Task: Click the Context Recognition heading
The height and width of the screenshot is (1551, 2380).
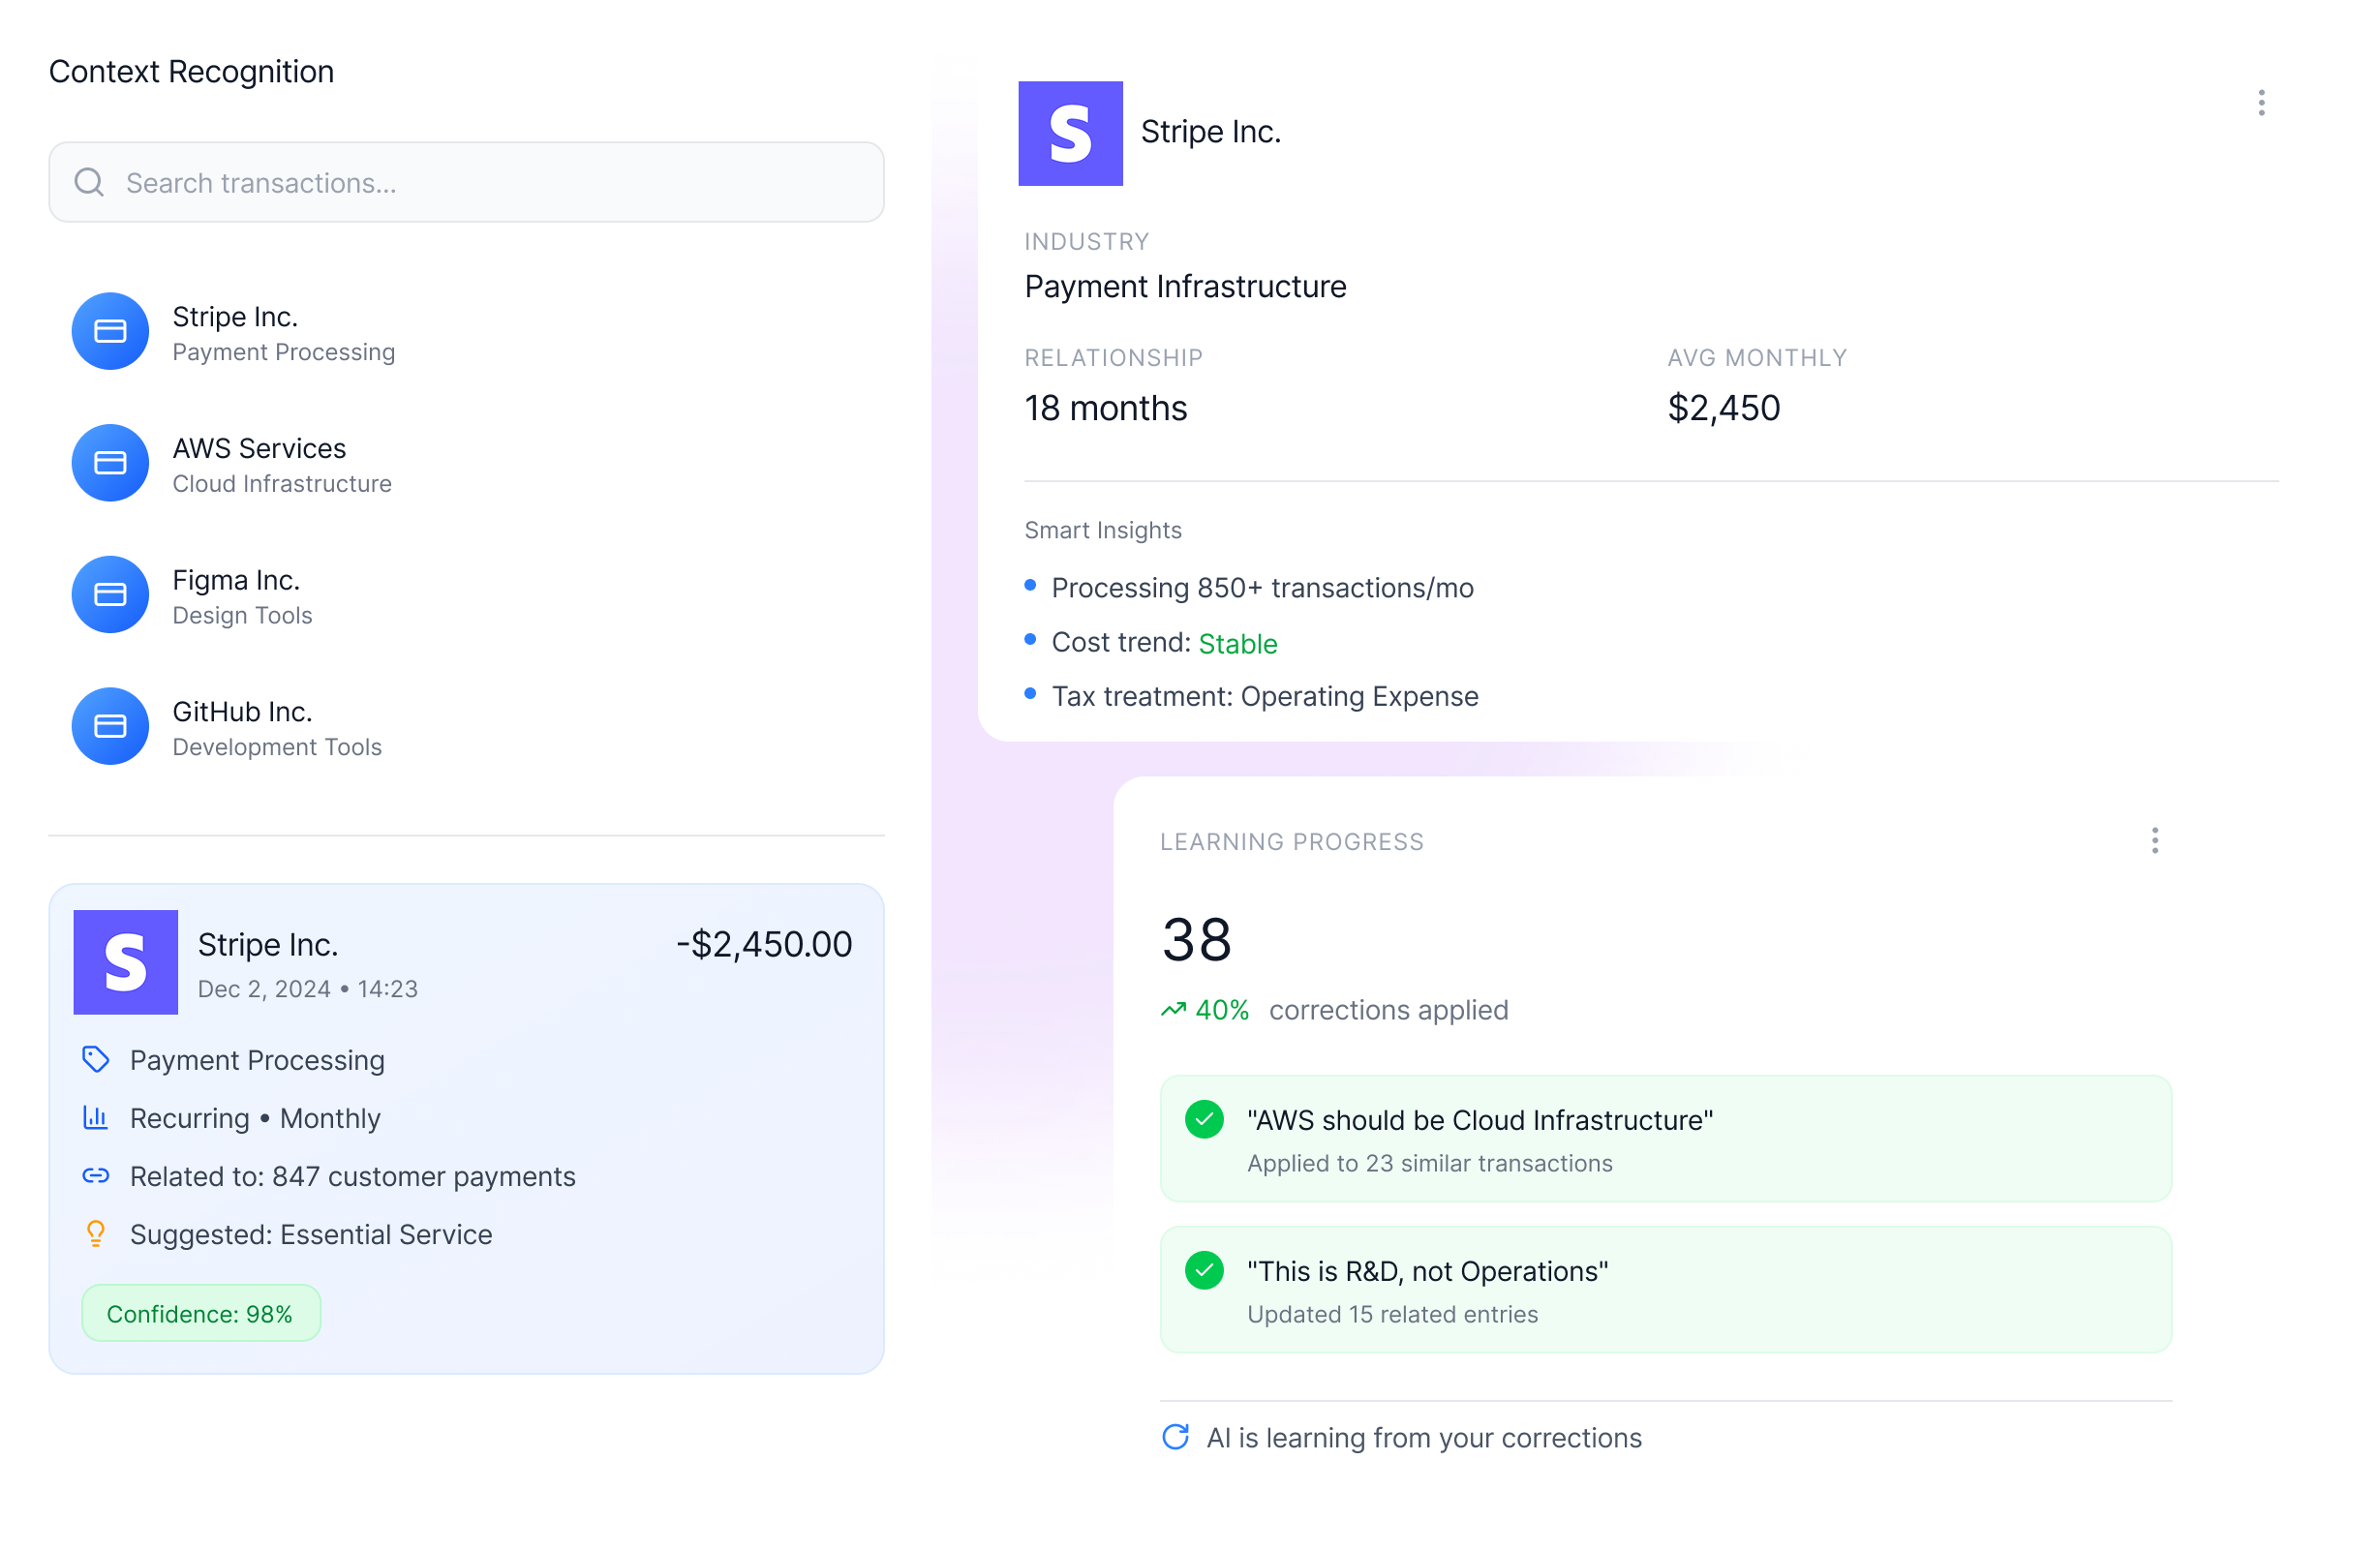Action: 192,72
